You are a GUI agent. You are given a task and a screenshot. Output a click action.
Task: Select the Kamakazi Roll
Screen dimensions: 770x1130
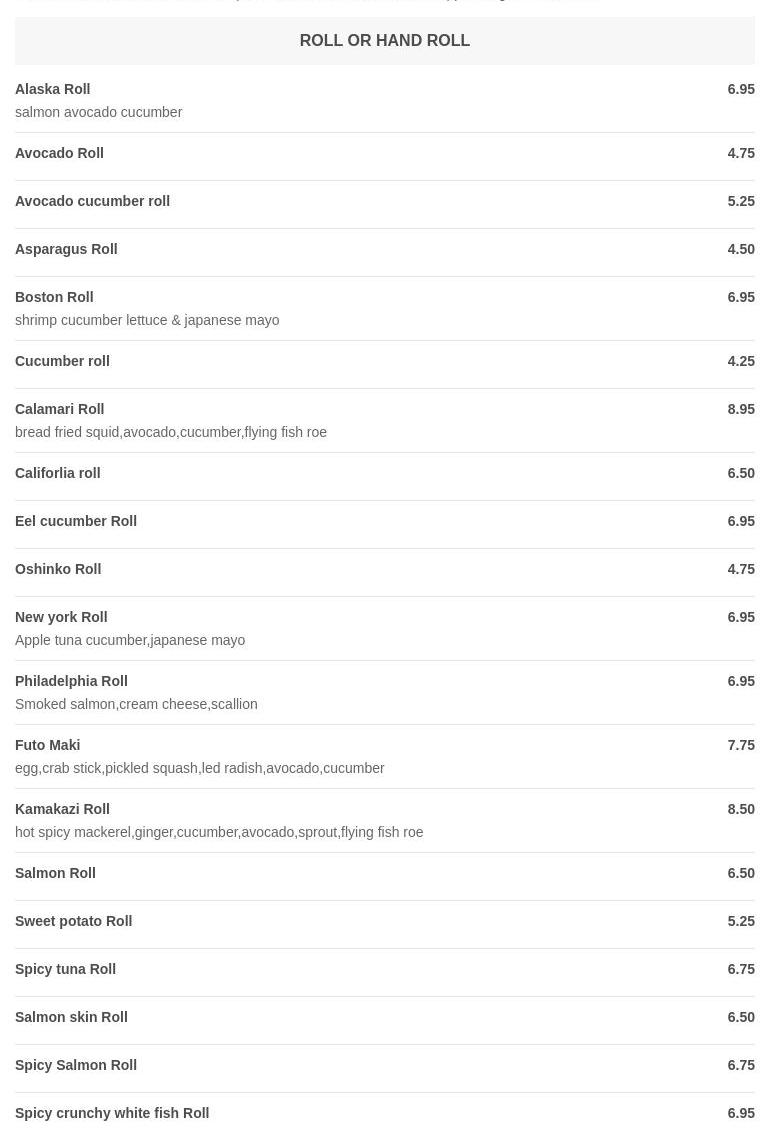(x=62, y=809)
